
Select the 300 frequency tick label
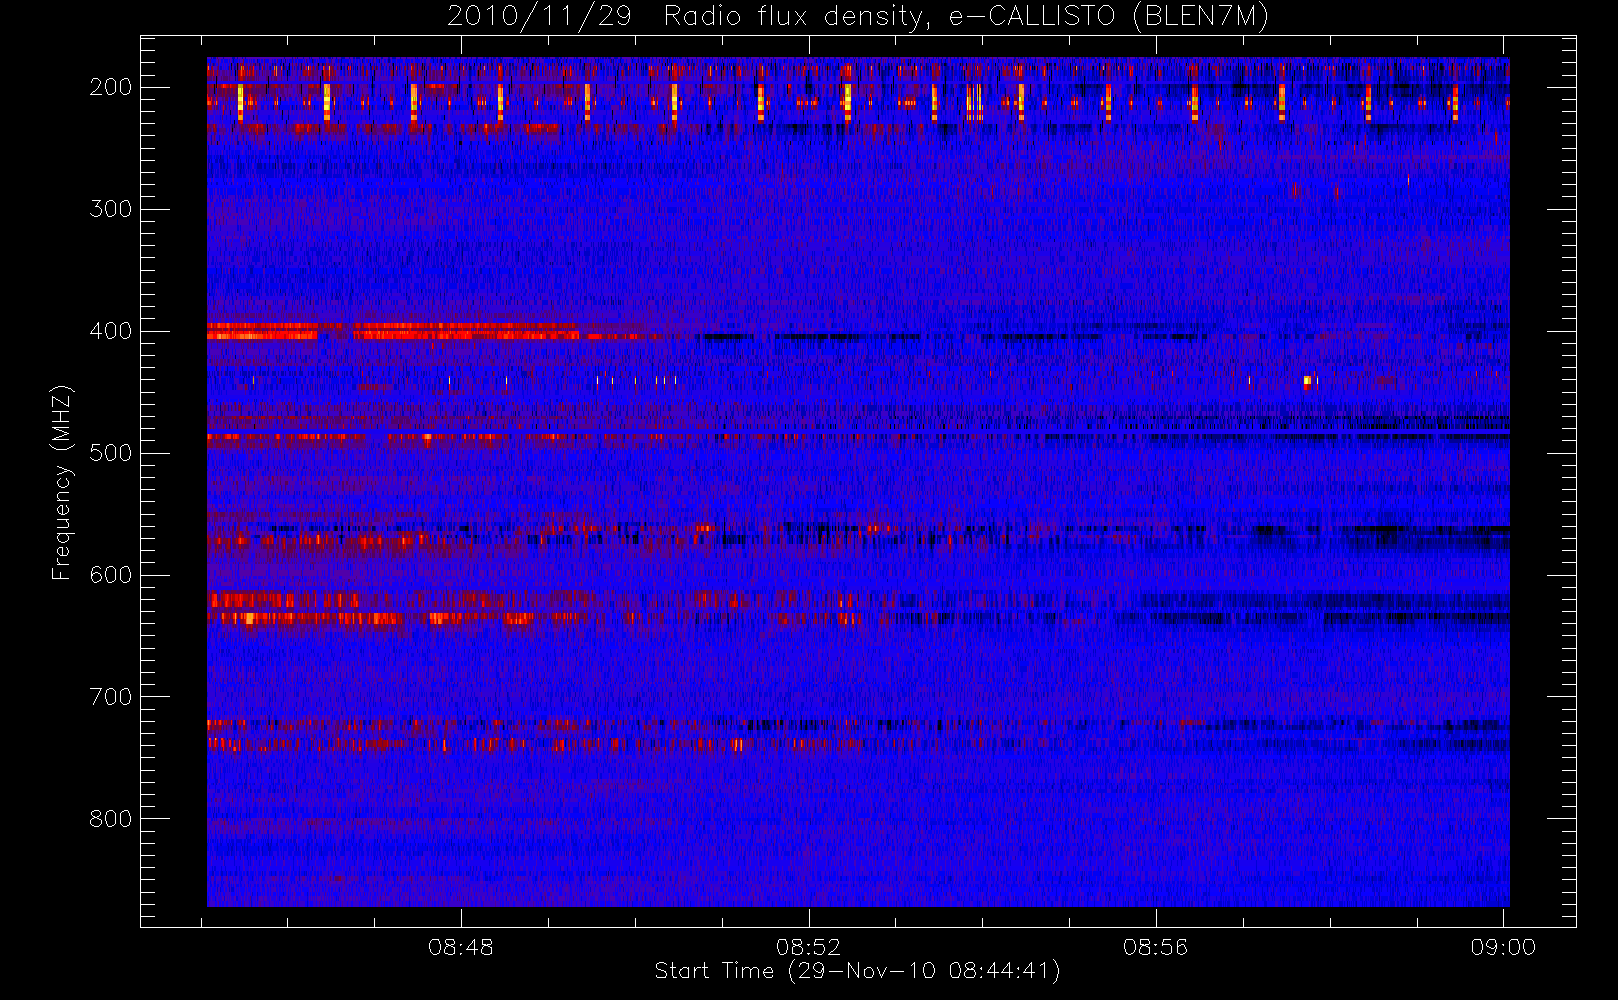coord(110,209)
